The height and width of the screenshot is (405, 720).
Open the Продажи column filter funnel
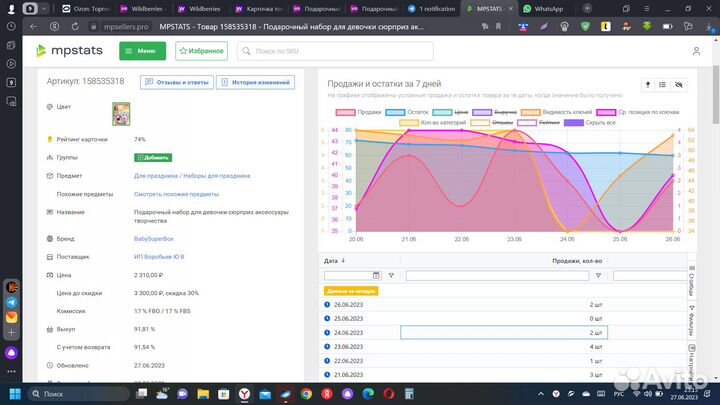598,276
